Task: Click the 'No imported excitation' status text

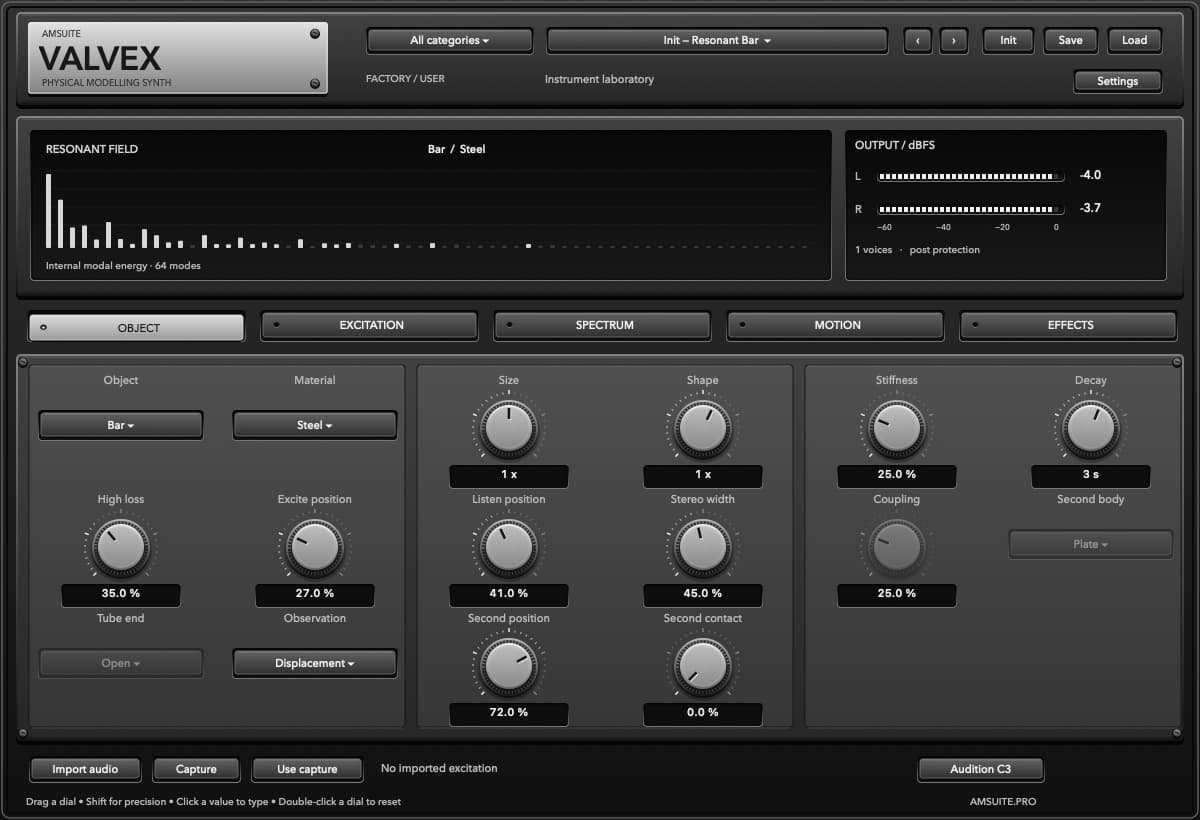Action: click(x=439, y=768)
